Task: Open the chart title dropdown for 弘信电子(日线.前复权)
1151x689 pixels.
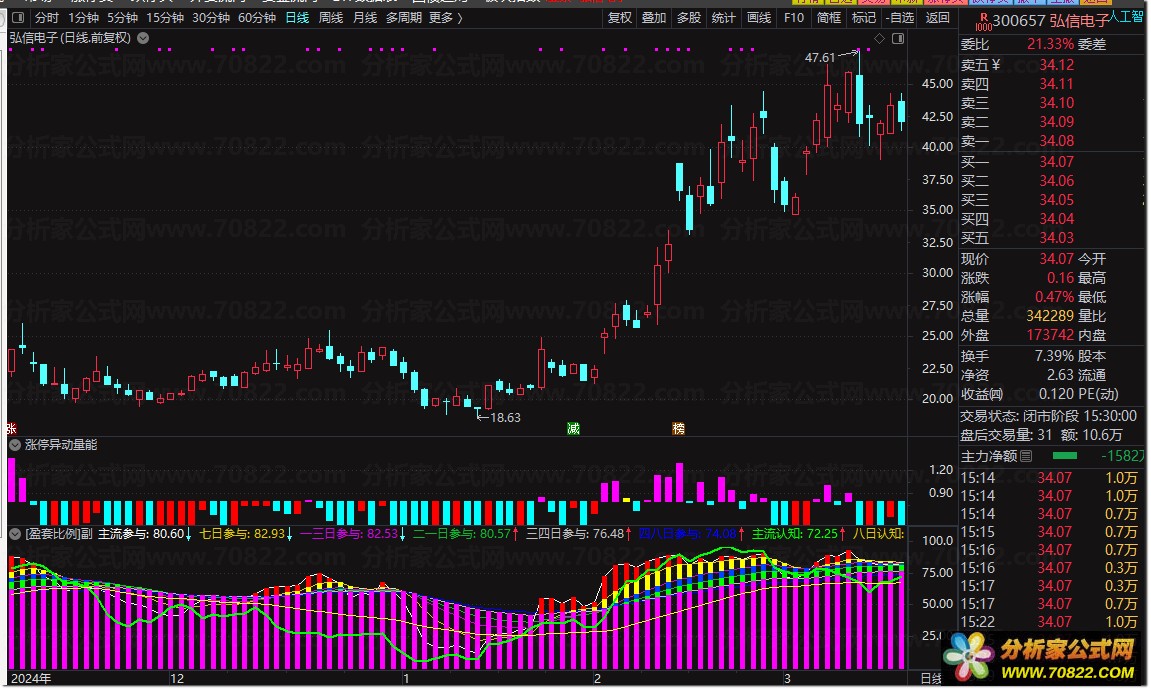Action: pyautogui.click(x=143, y=38)
